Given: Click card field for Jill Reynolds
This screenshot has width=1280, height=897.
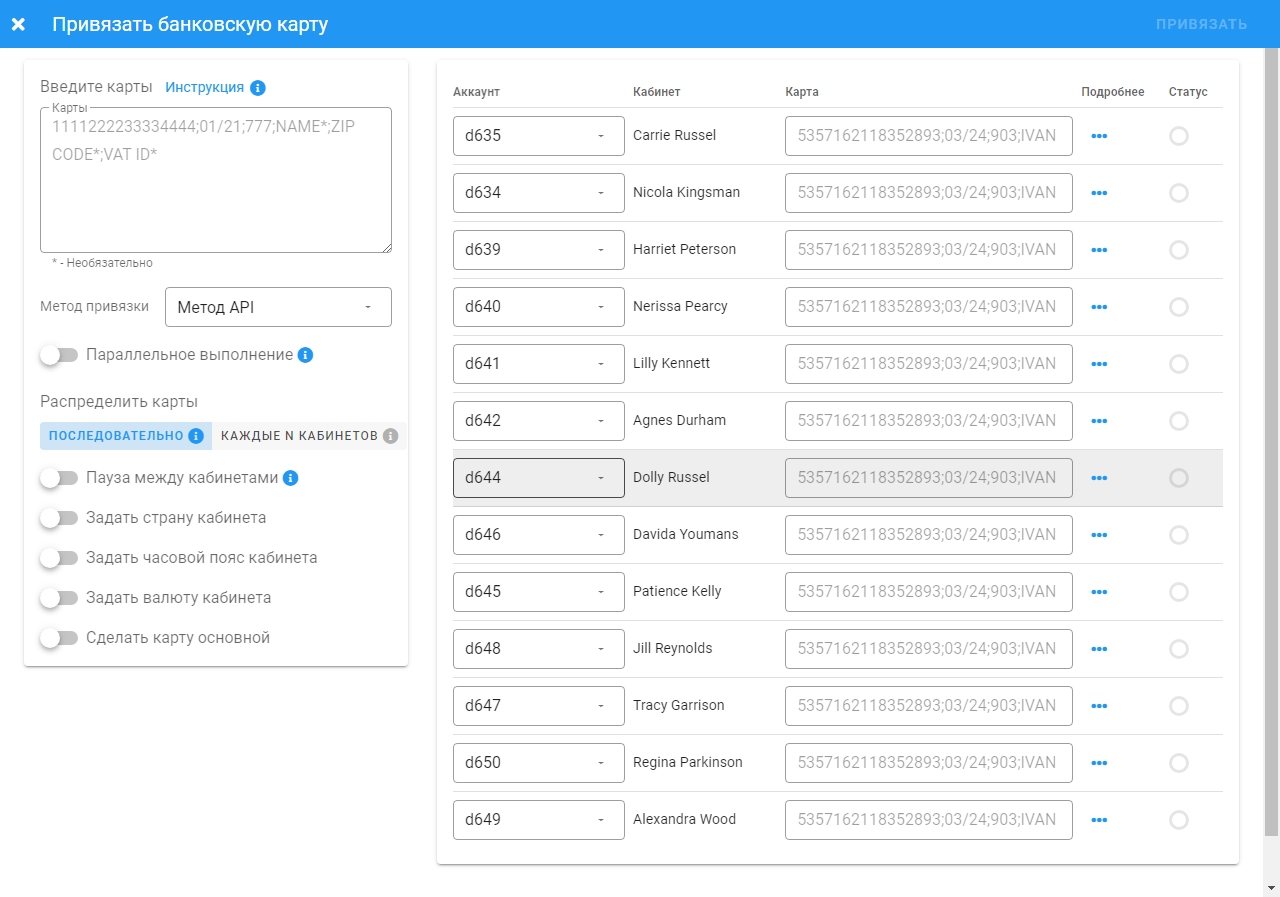Looking at the screenshot, I should coord(929,649).
